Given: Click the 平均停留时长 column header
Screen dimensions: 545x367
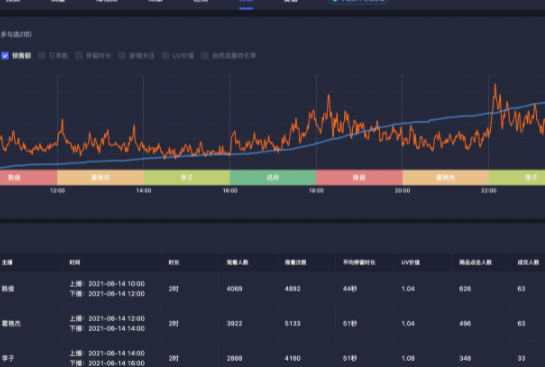Looking at the screenshot, I should (359, 262).
